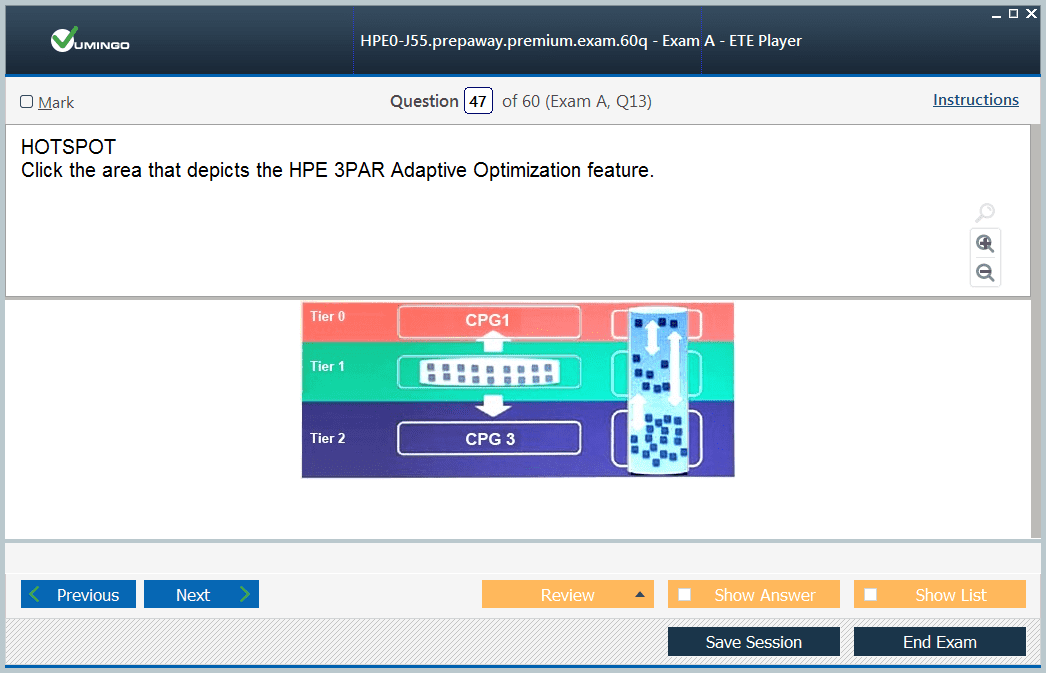Enable the Show List checkbox
Screen dimensions: 1046x673
point(871,595)
